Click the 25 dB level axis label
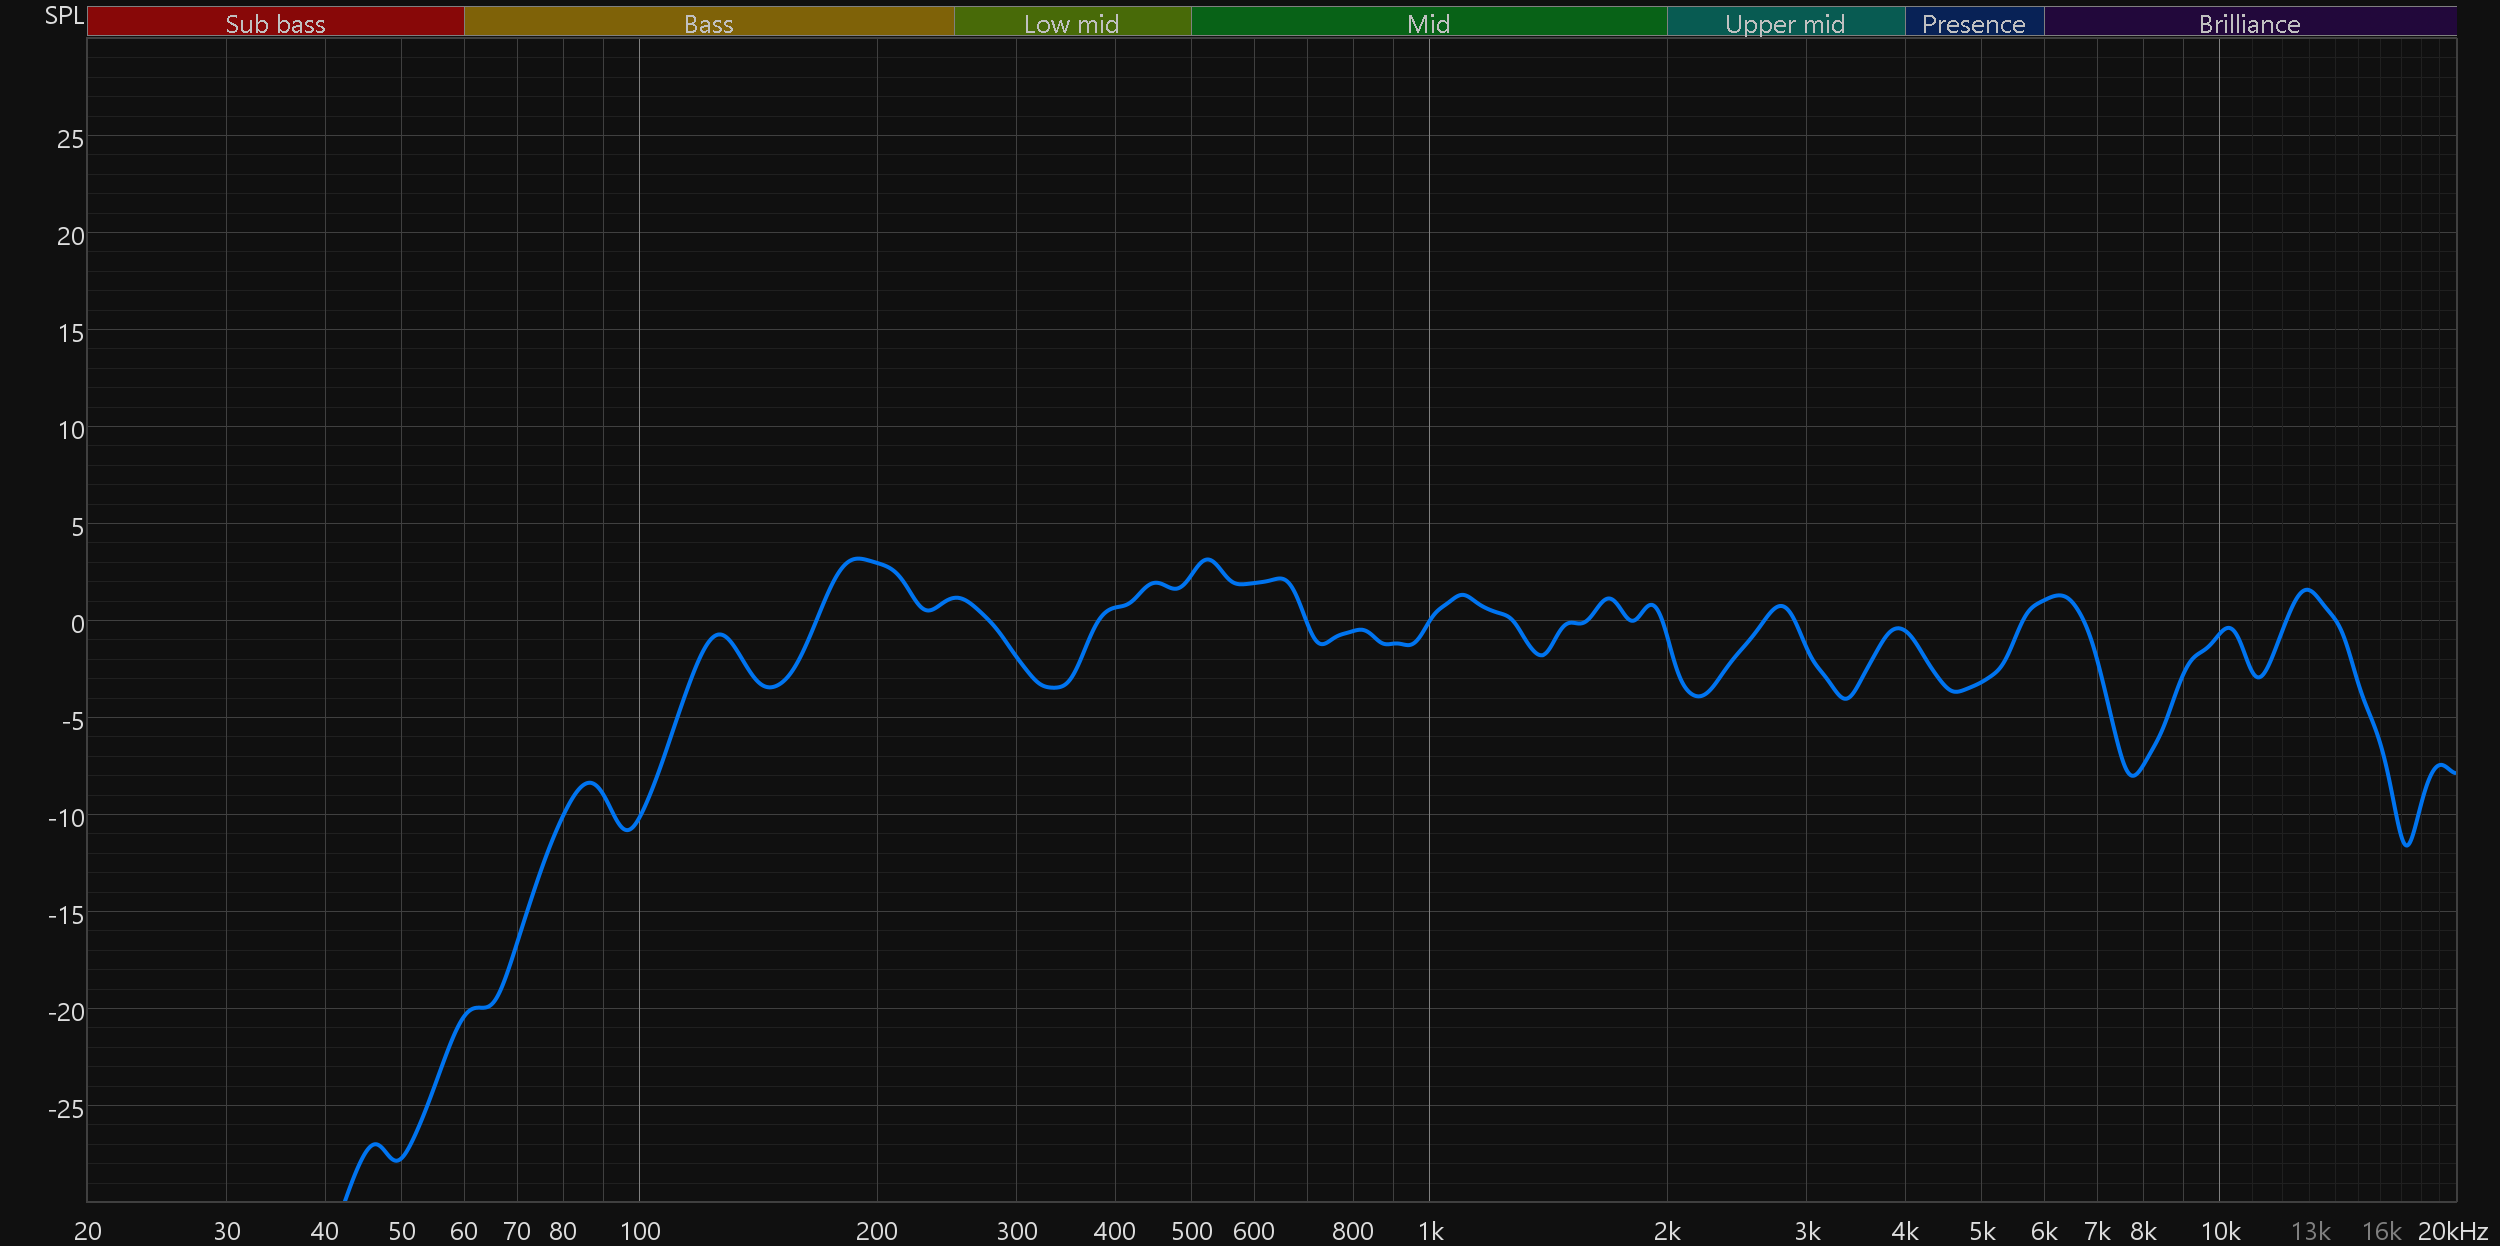This screenshot has height=1246, width=2500. tap(70, 139)
